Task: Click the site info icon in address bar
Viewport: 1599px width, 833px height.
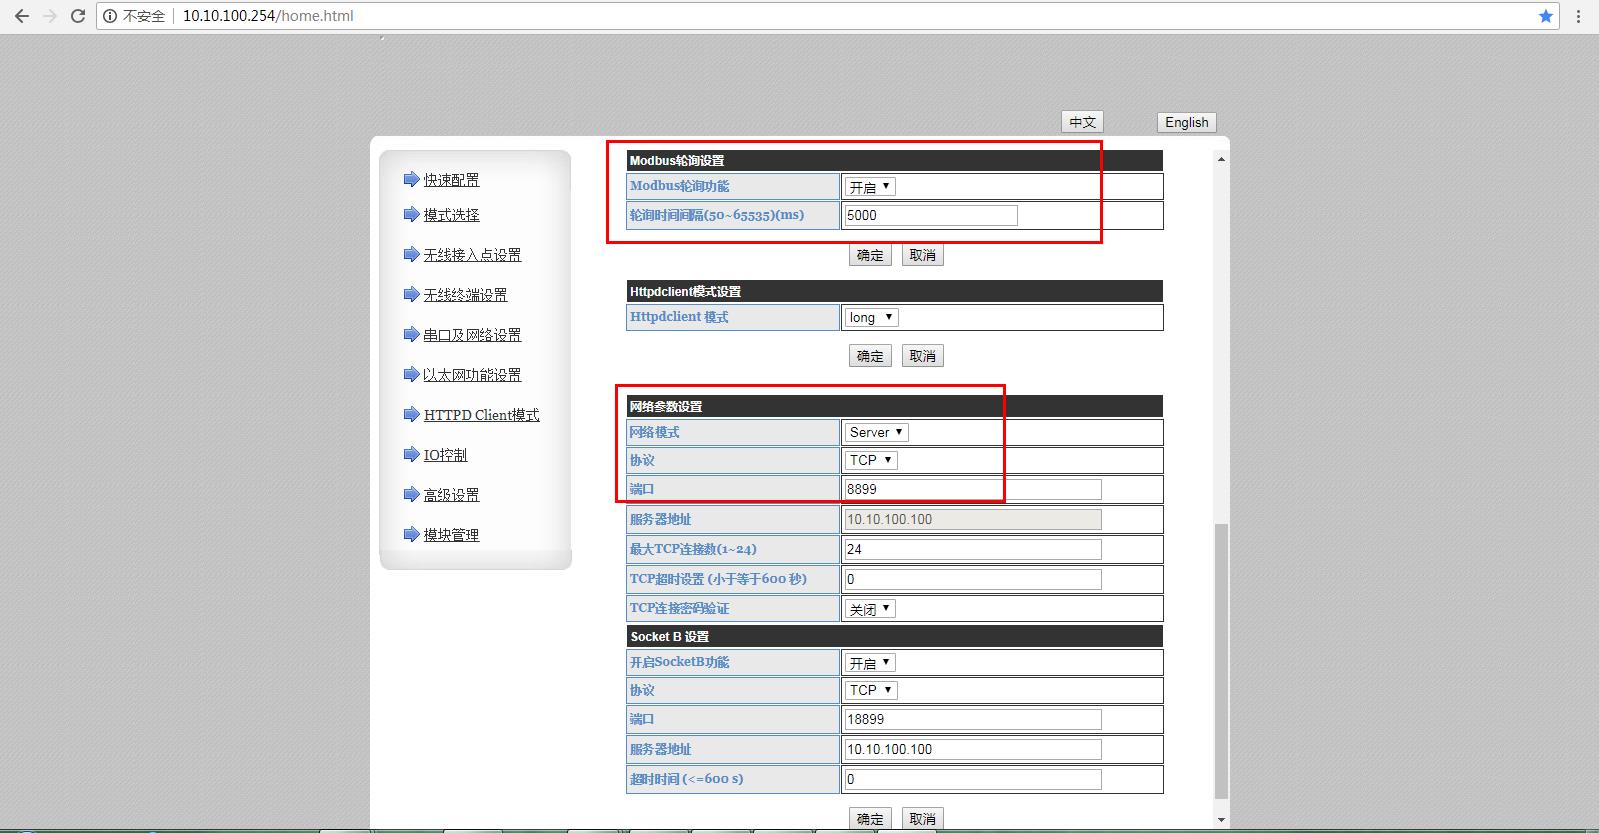Action: point(110,16)
